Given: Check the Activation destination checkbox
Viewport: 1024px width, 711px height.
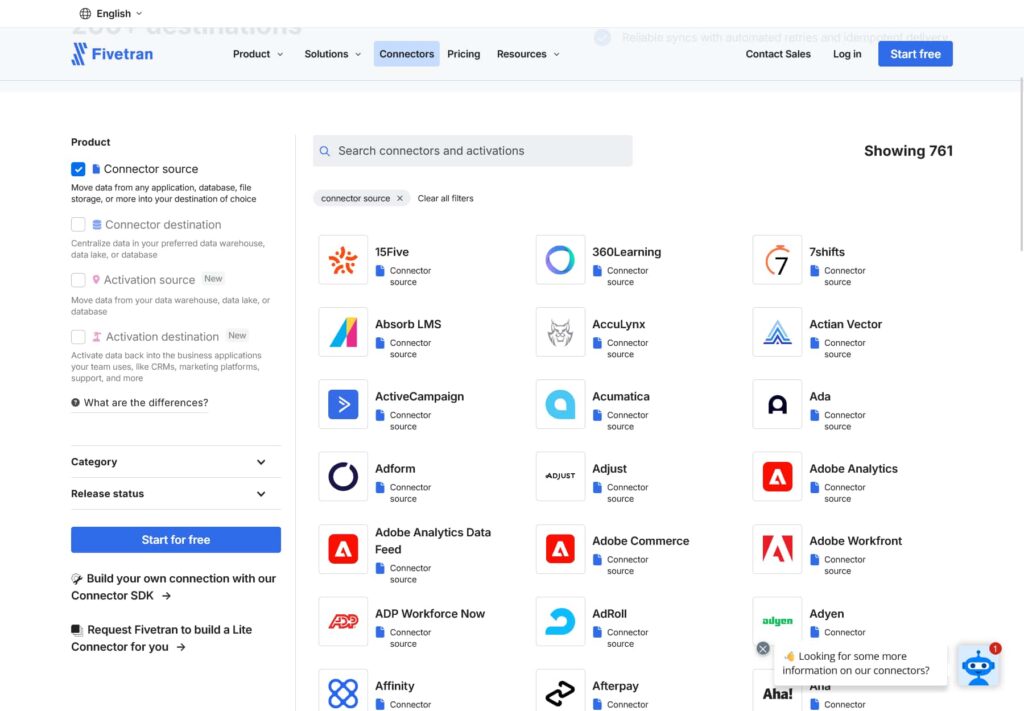Looking at the screenshot, I should 78,337.
